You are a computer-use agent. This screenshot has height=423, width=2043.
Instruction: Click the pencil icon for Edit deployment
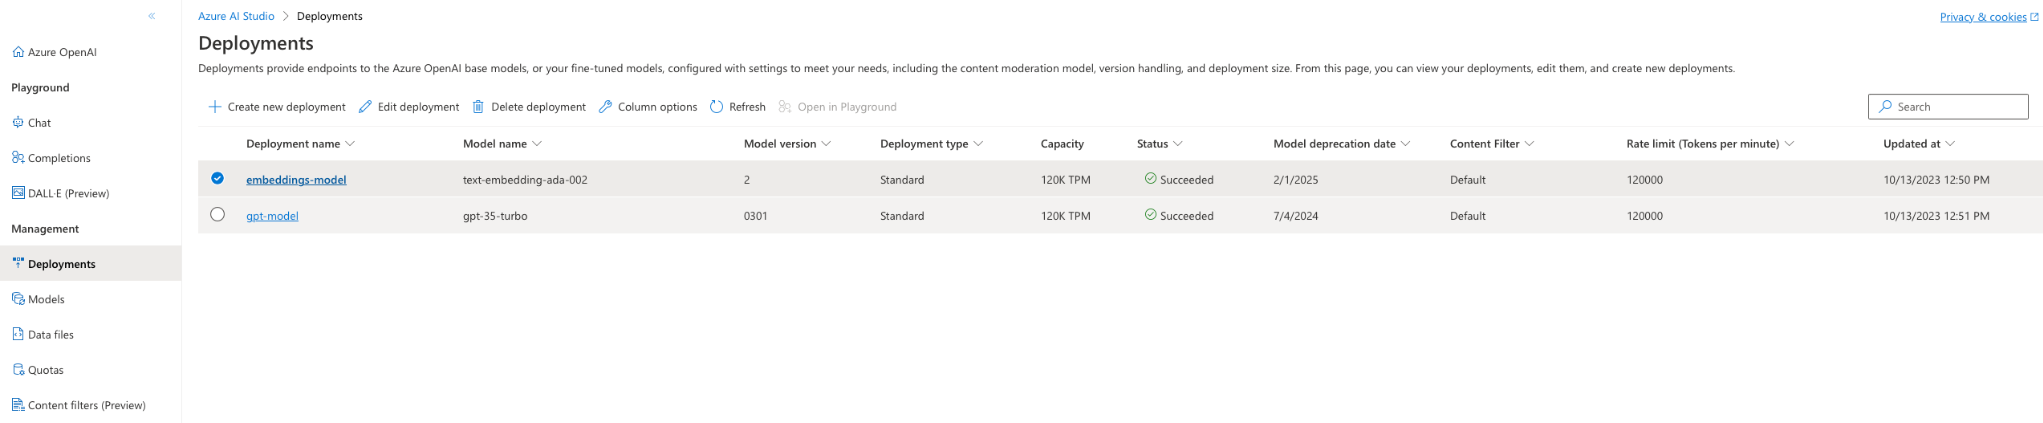(365, 107)
